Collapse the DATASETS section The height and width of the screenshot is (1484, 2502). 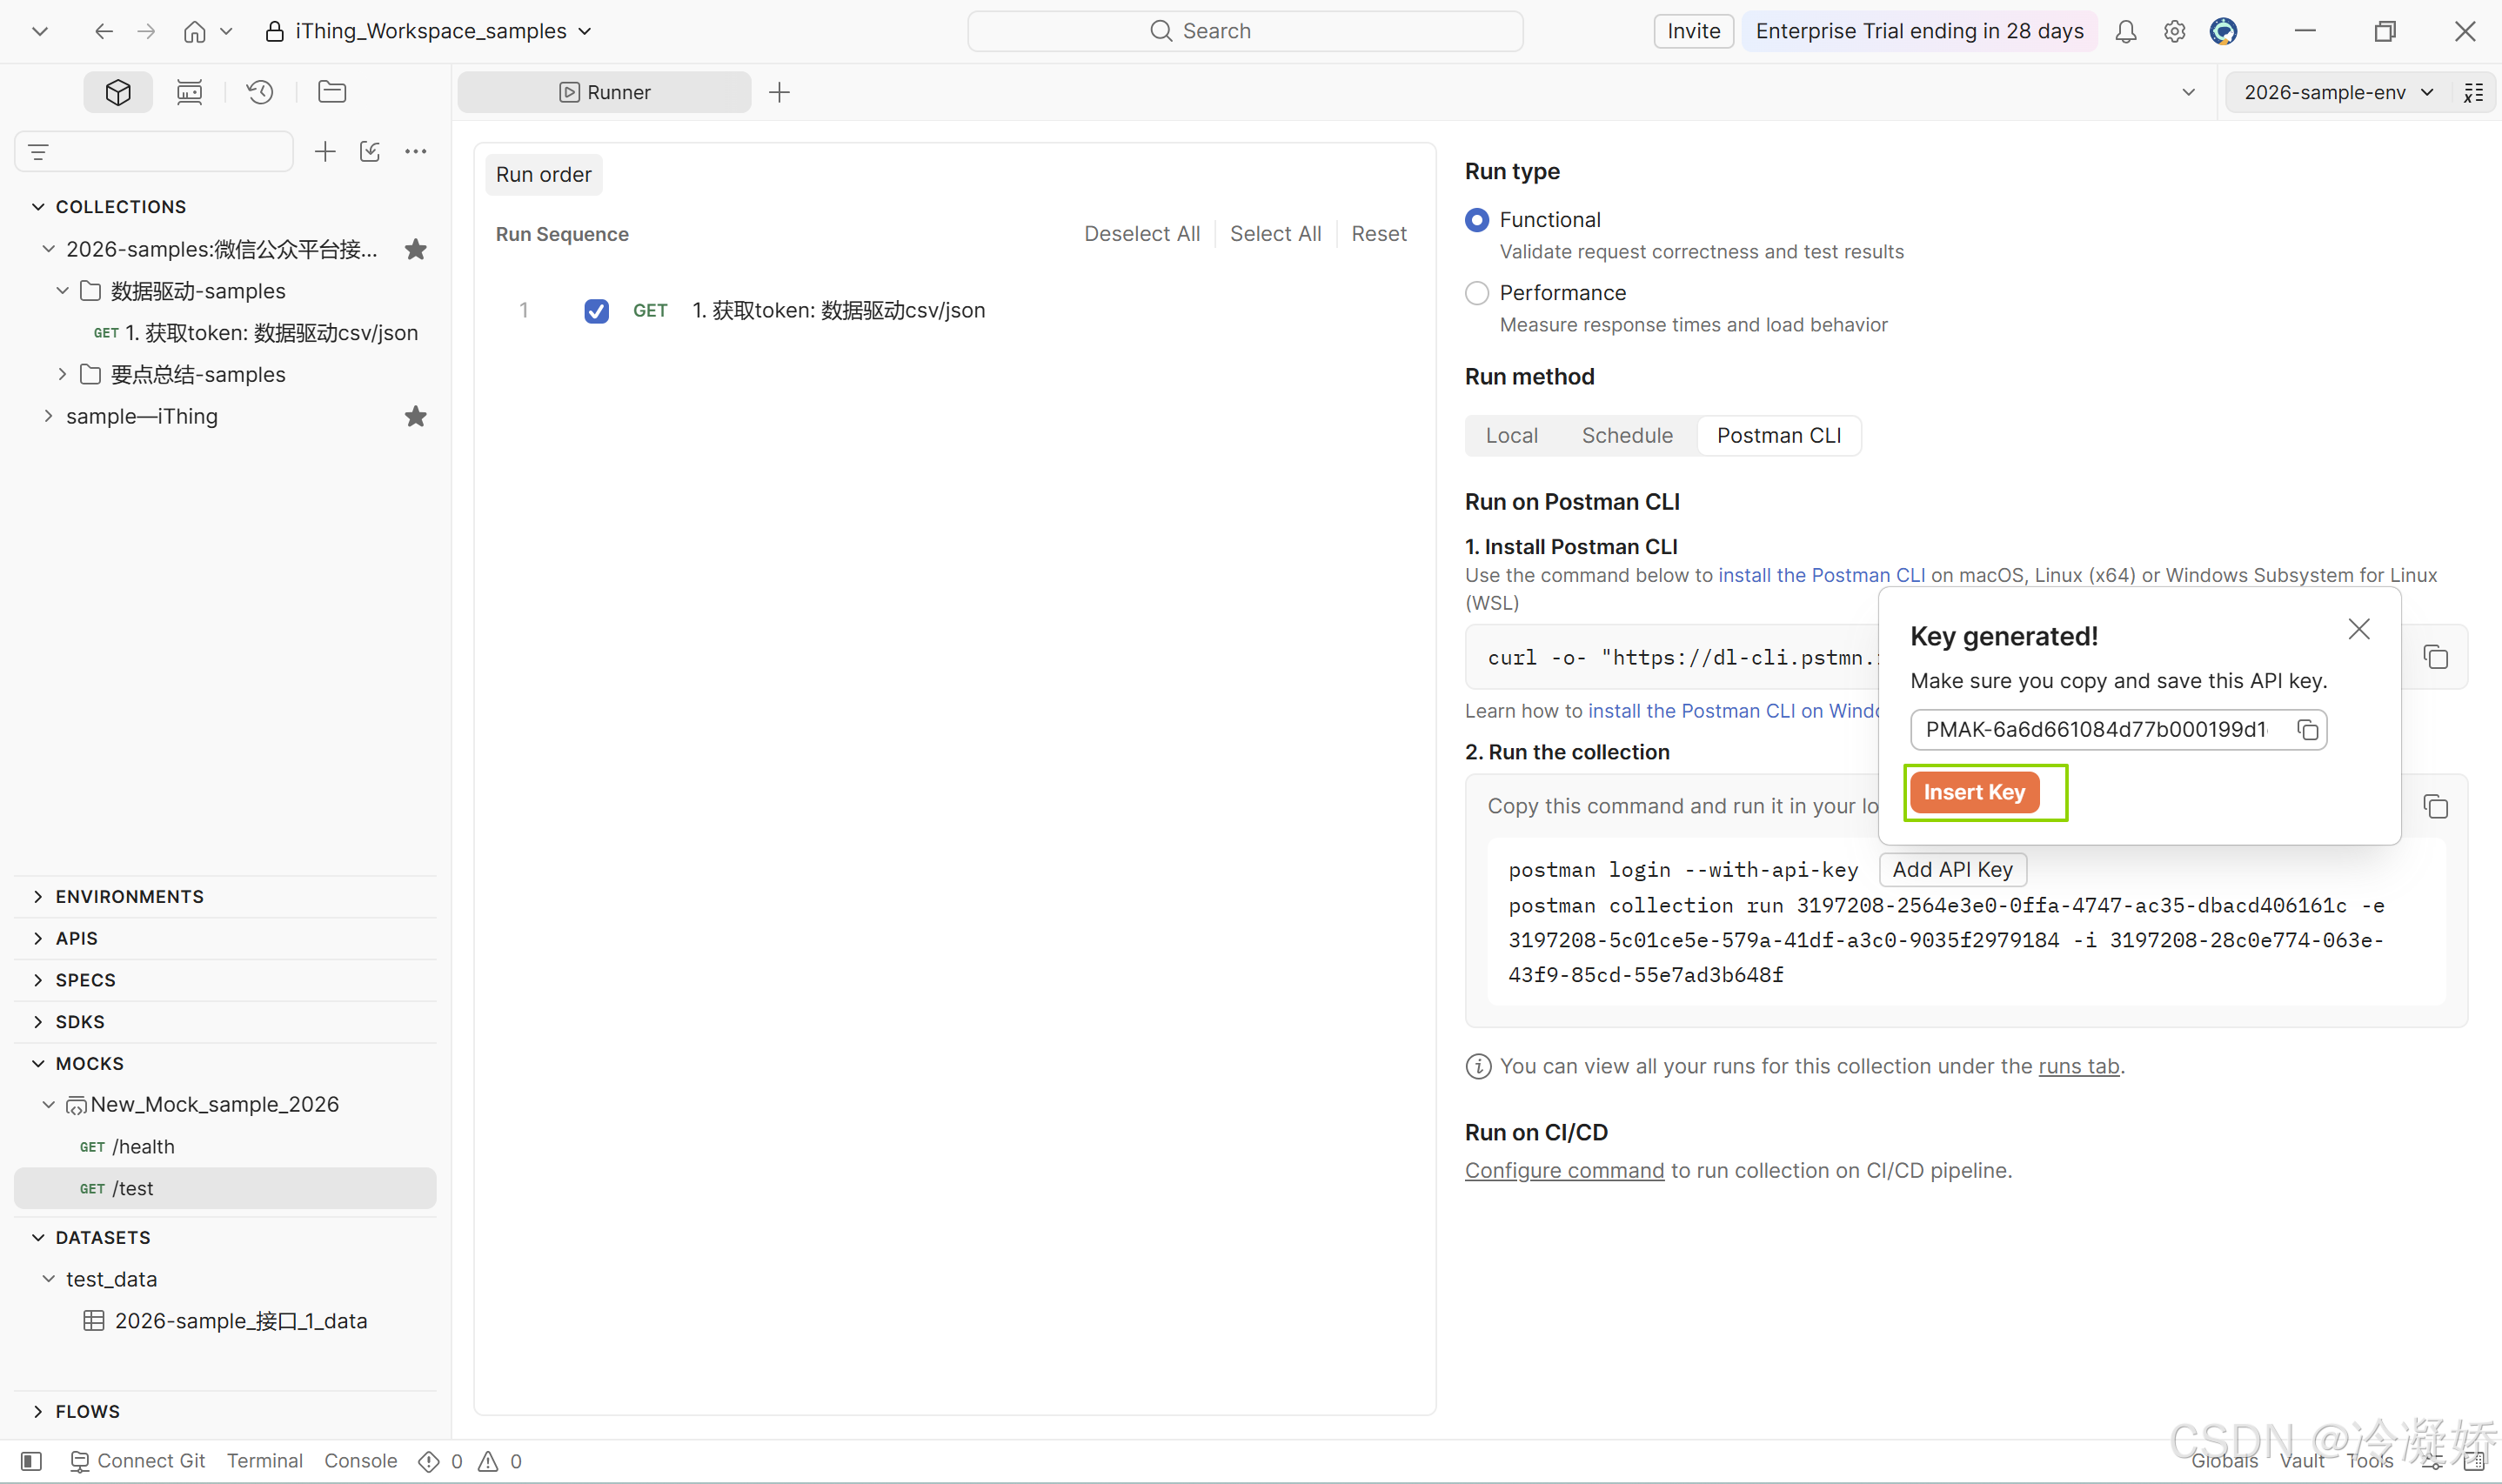click(38, 1238)
